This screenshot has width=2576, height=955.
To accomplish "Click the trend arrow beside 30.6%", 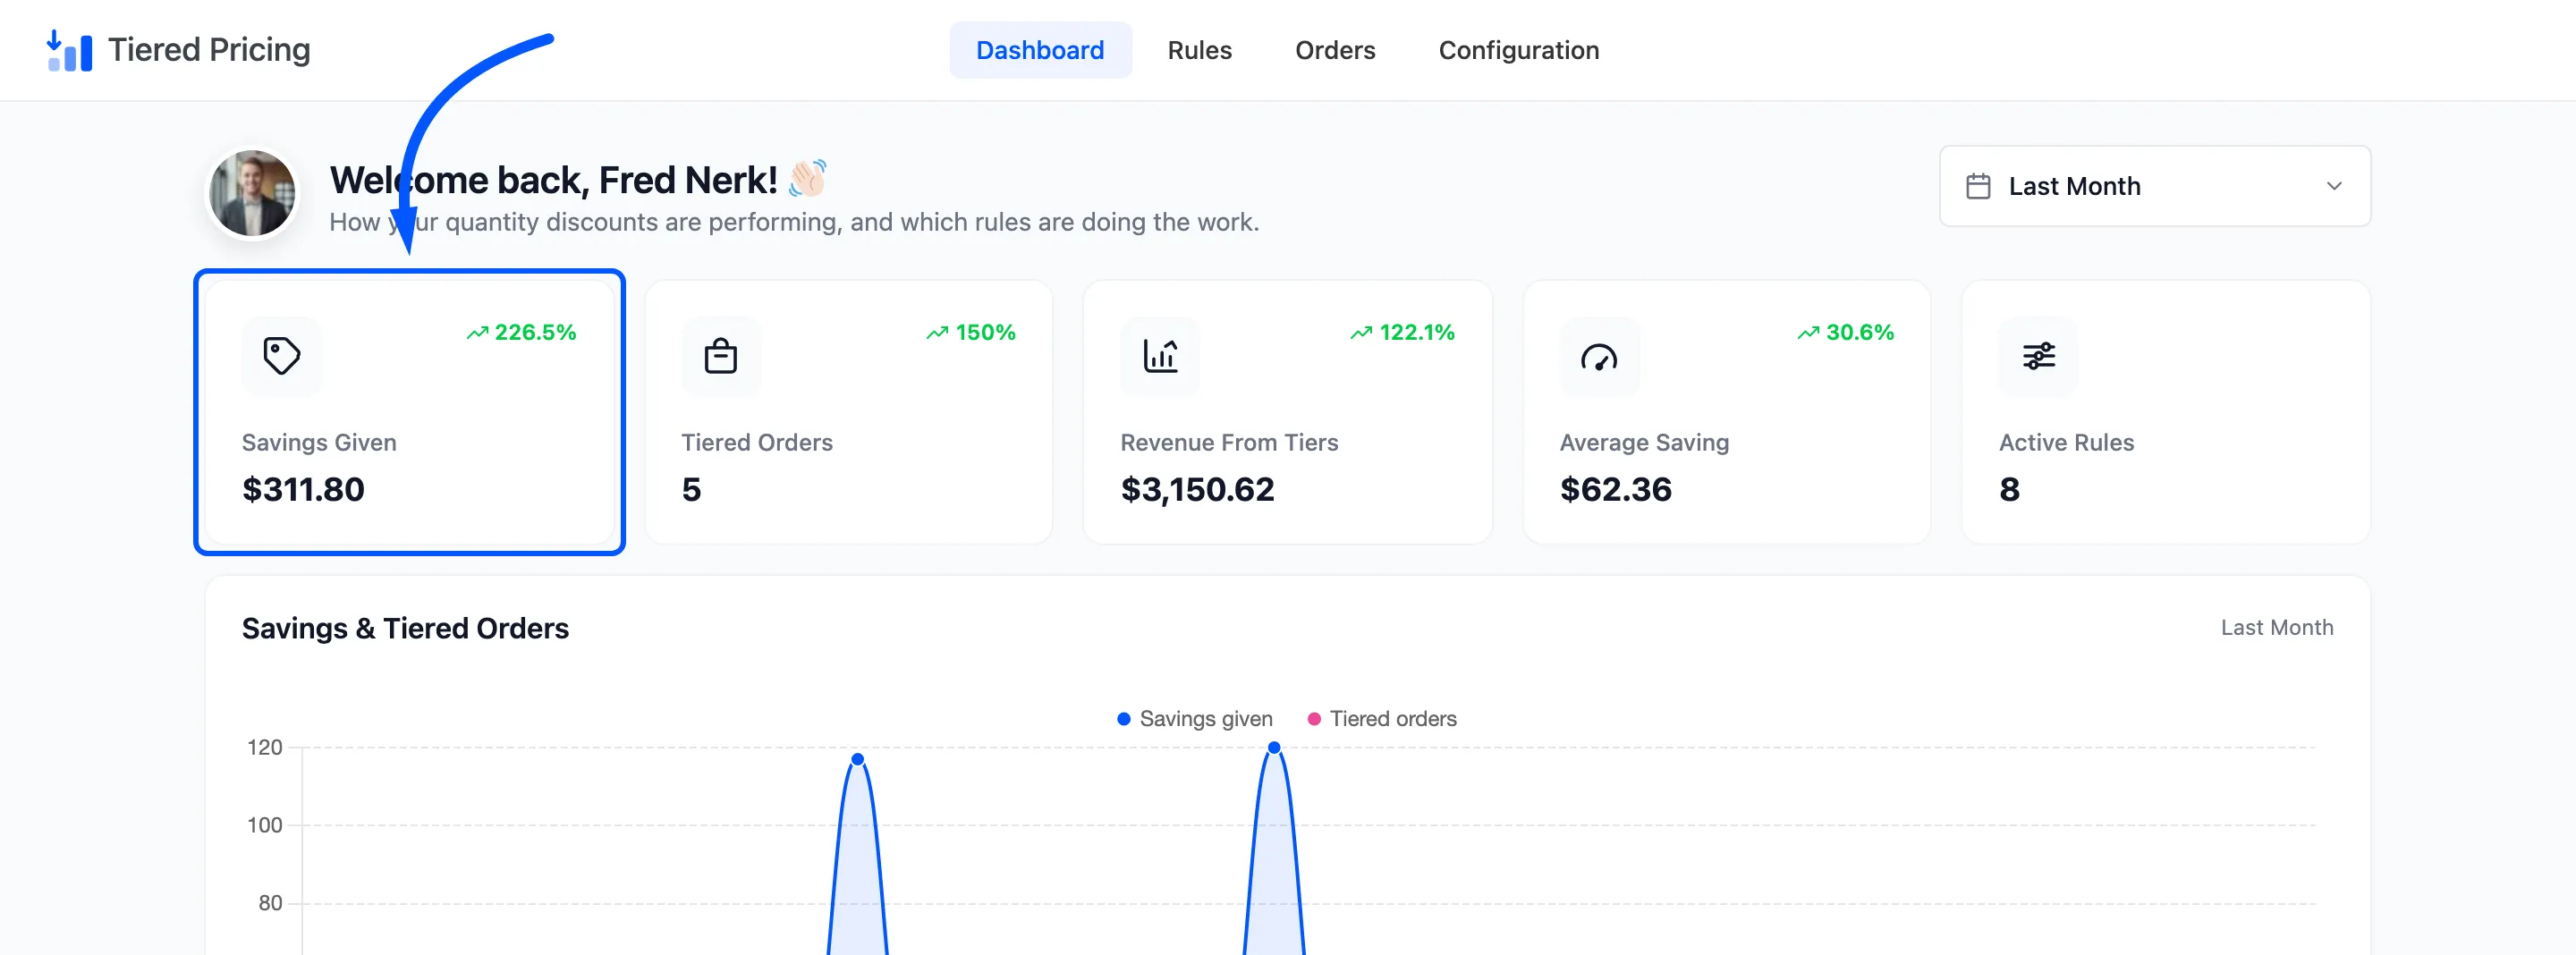I will tap(1808, 333).
